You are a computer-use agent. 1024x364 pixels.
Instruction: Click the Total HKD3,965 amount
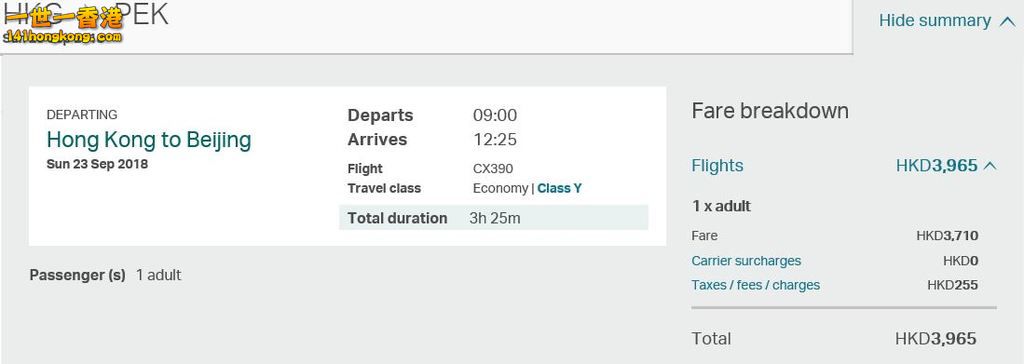pyautogui.click(x=935, y=339)
